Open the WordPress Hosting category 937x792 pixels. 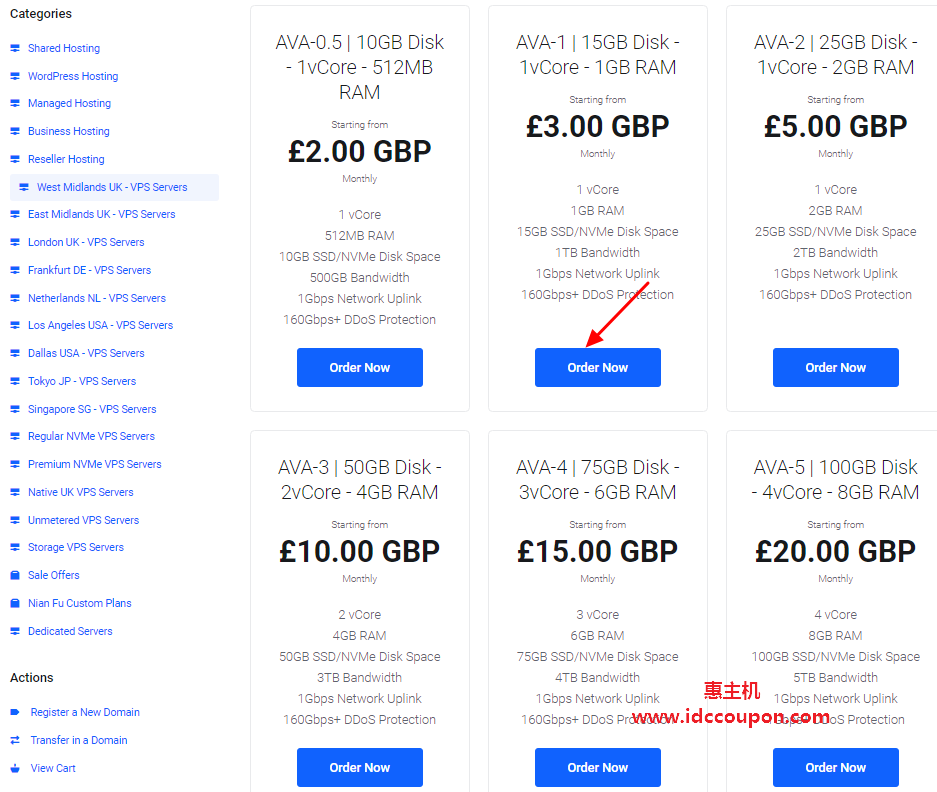73,76
